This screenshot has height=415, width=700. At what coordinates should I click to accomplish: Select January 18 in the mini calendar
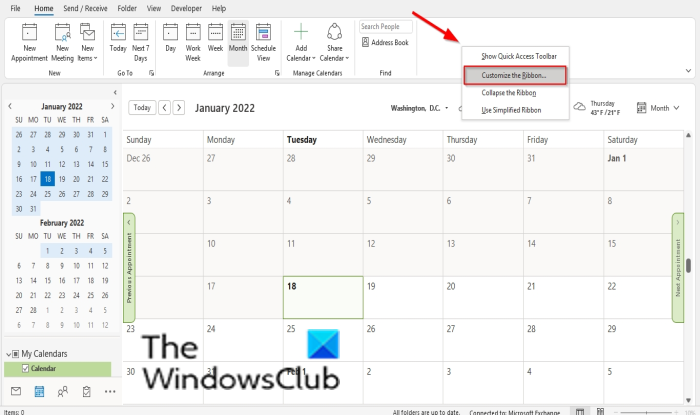click(x=47, y=179)
